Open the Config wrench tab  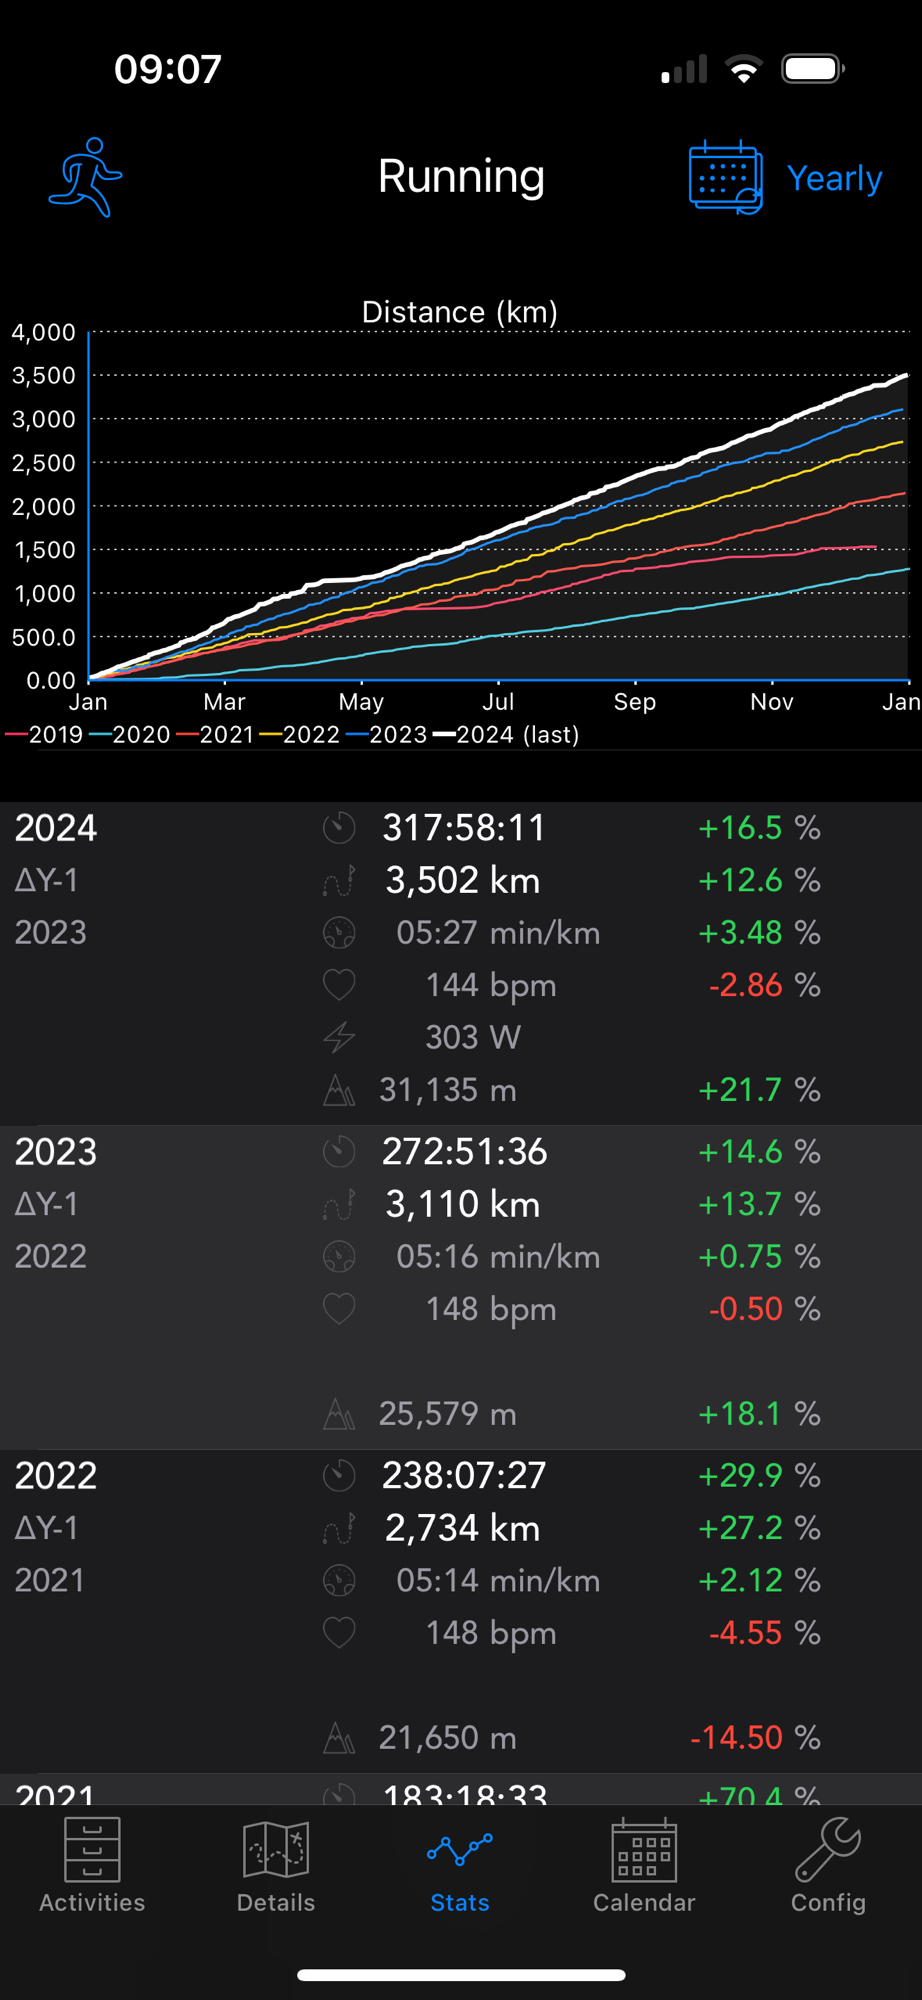click(x=828, y=1865)
